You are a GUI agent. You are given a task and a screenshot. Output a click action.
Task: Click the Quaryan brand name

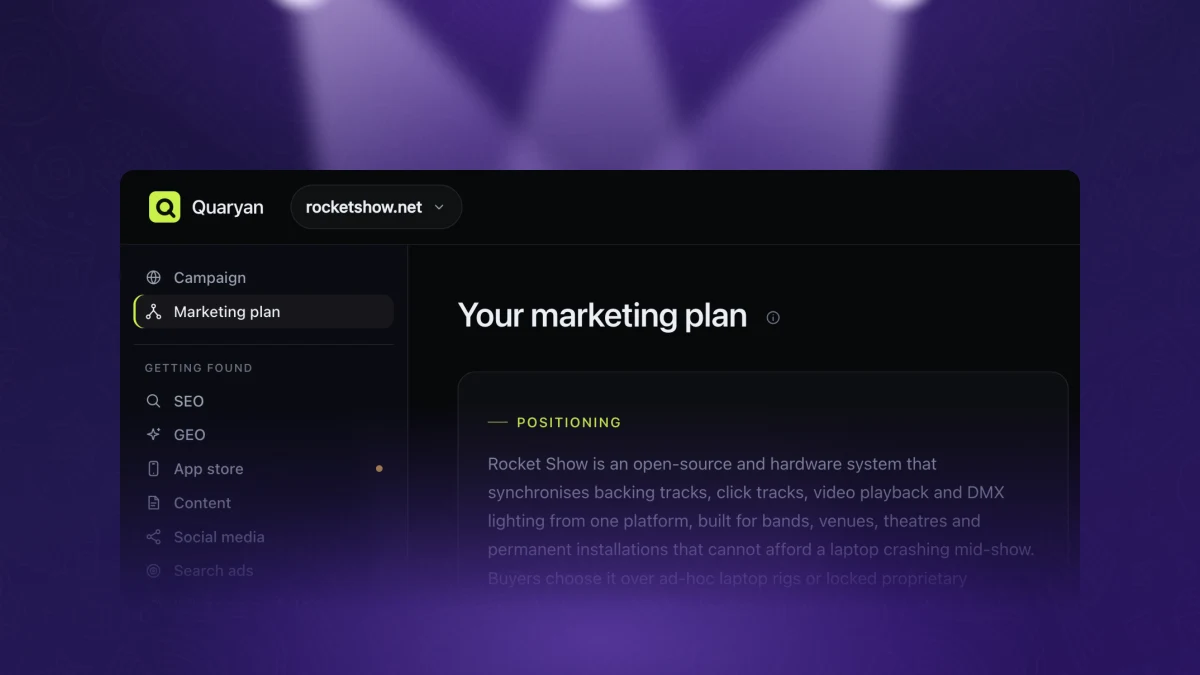[x=228, y=208]
